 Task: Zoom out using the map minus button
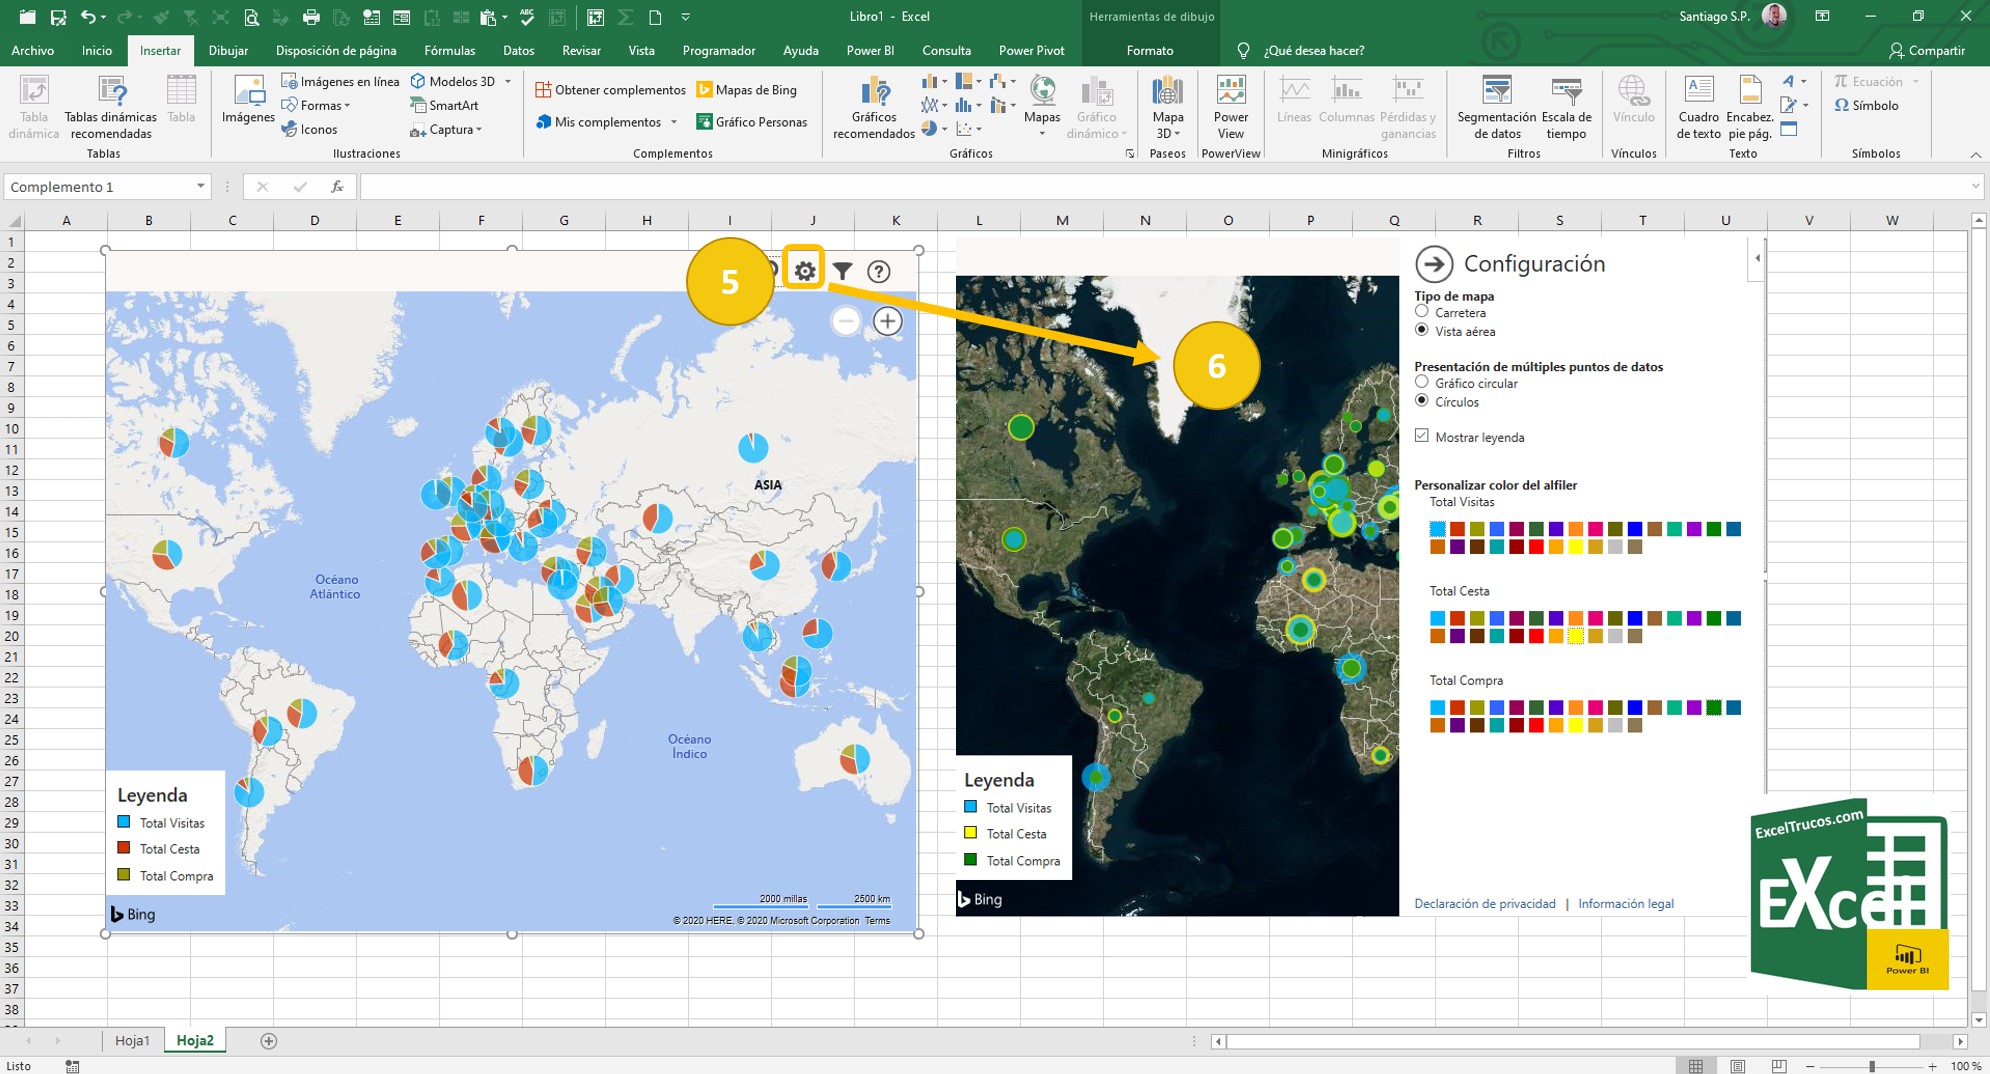845,321
